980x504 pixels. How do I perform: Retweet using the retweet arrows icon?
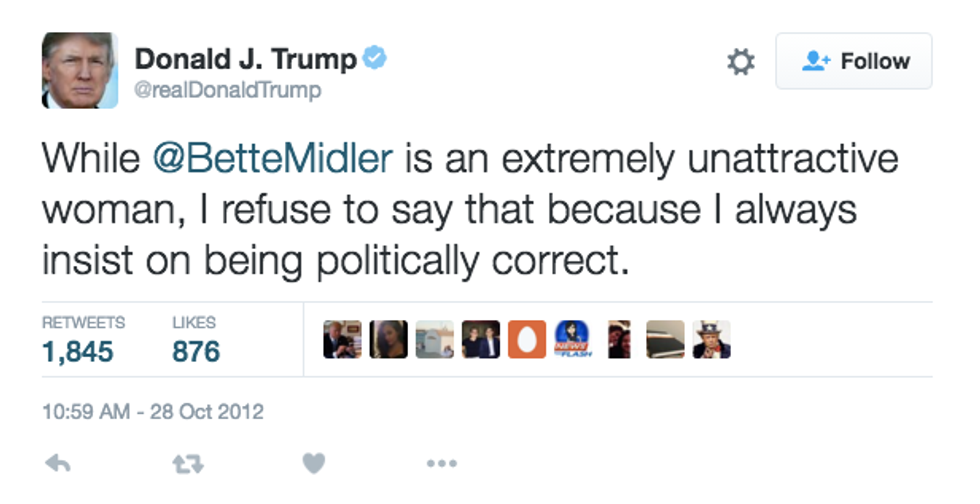pyautogui.click(x=184, y=463)
